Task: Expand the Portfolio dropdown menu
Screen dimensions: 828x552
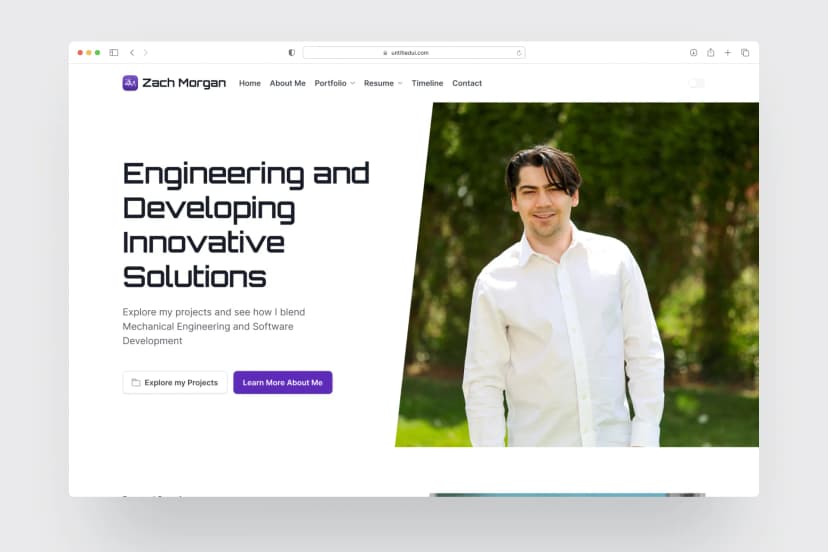Action: pos(335,83)
